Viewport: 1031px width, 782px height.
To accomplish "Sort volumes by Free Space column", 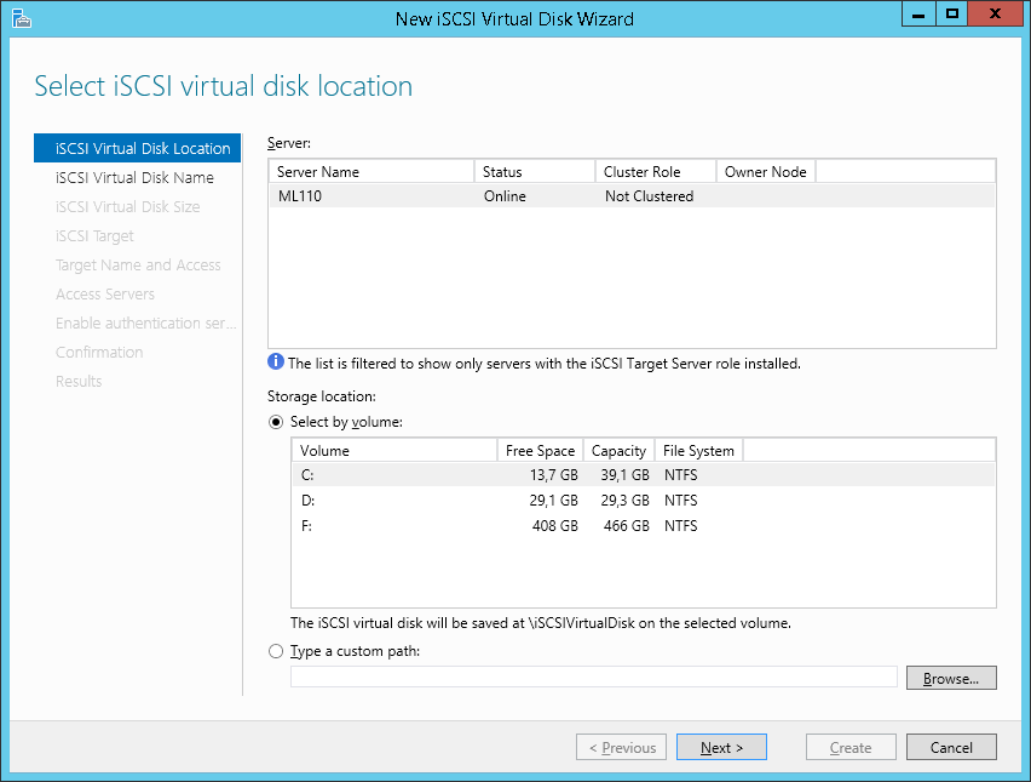I will coord(540,451).
